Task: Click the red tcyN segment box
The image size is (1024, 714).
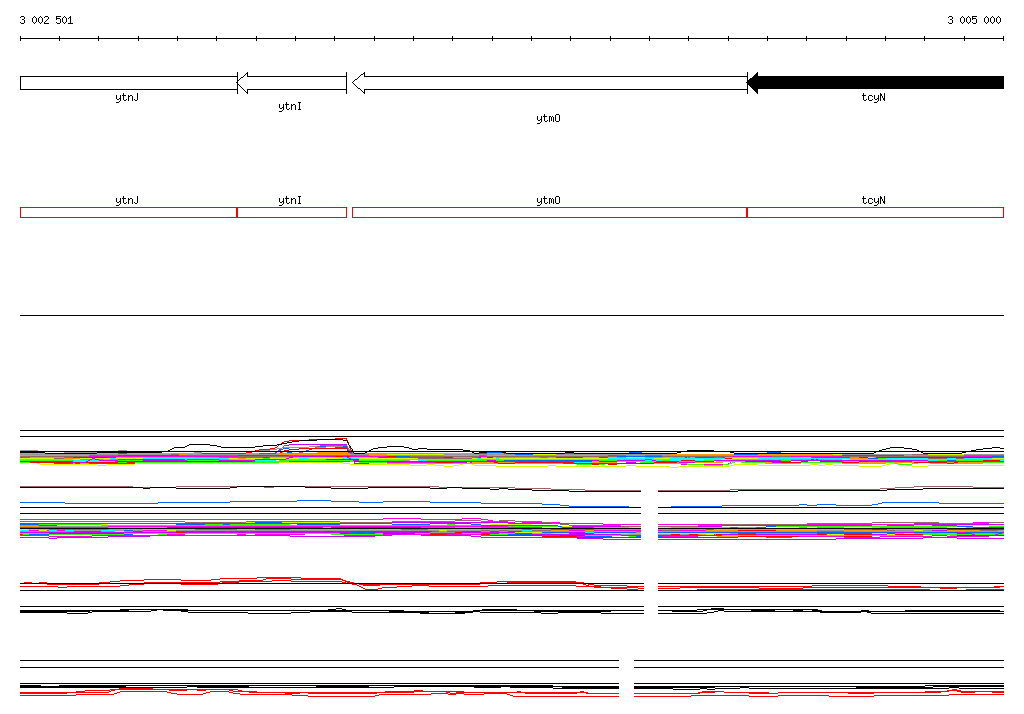Action: pos(875,212)
